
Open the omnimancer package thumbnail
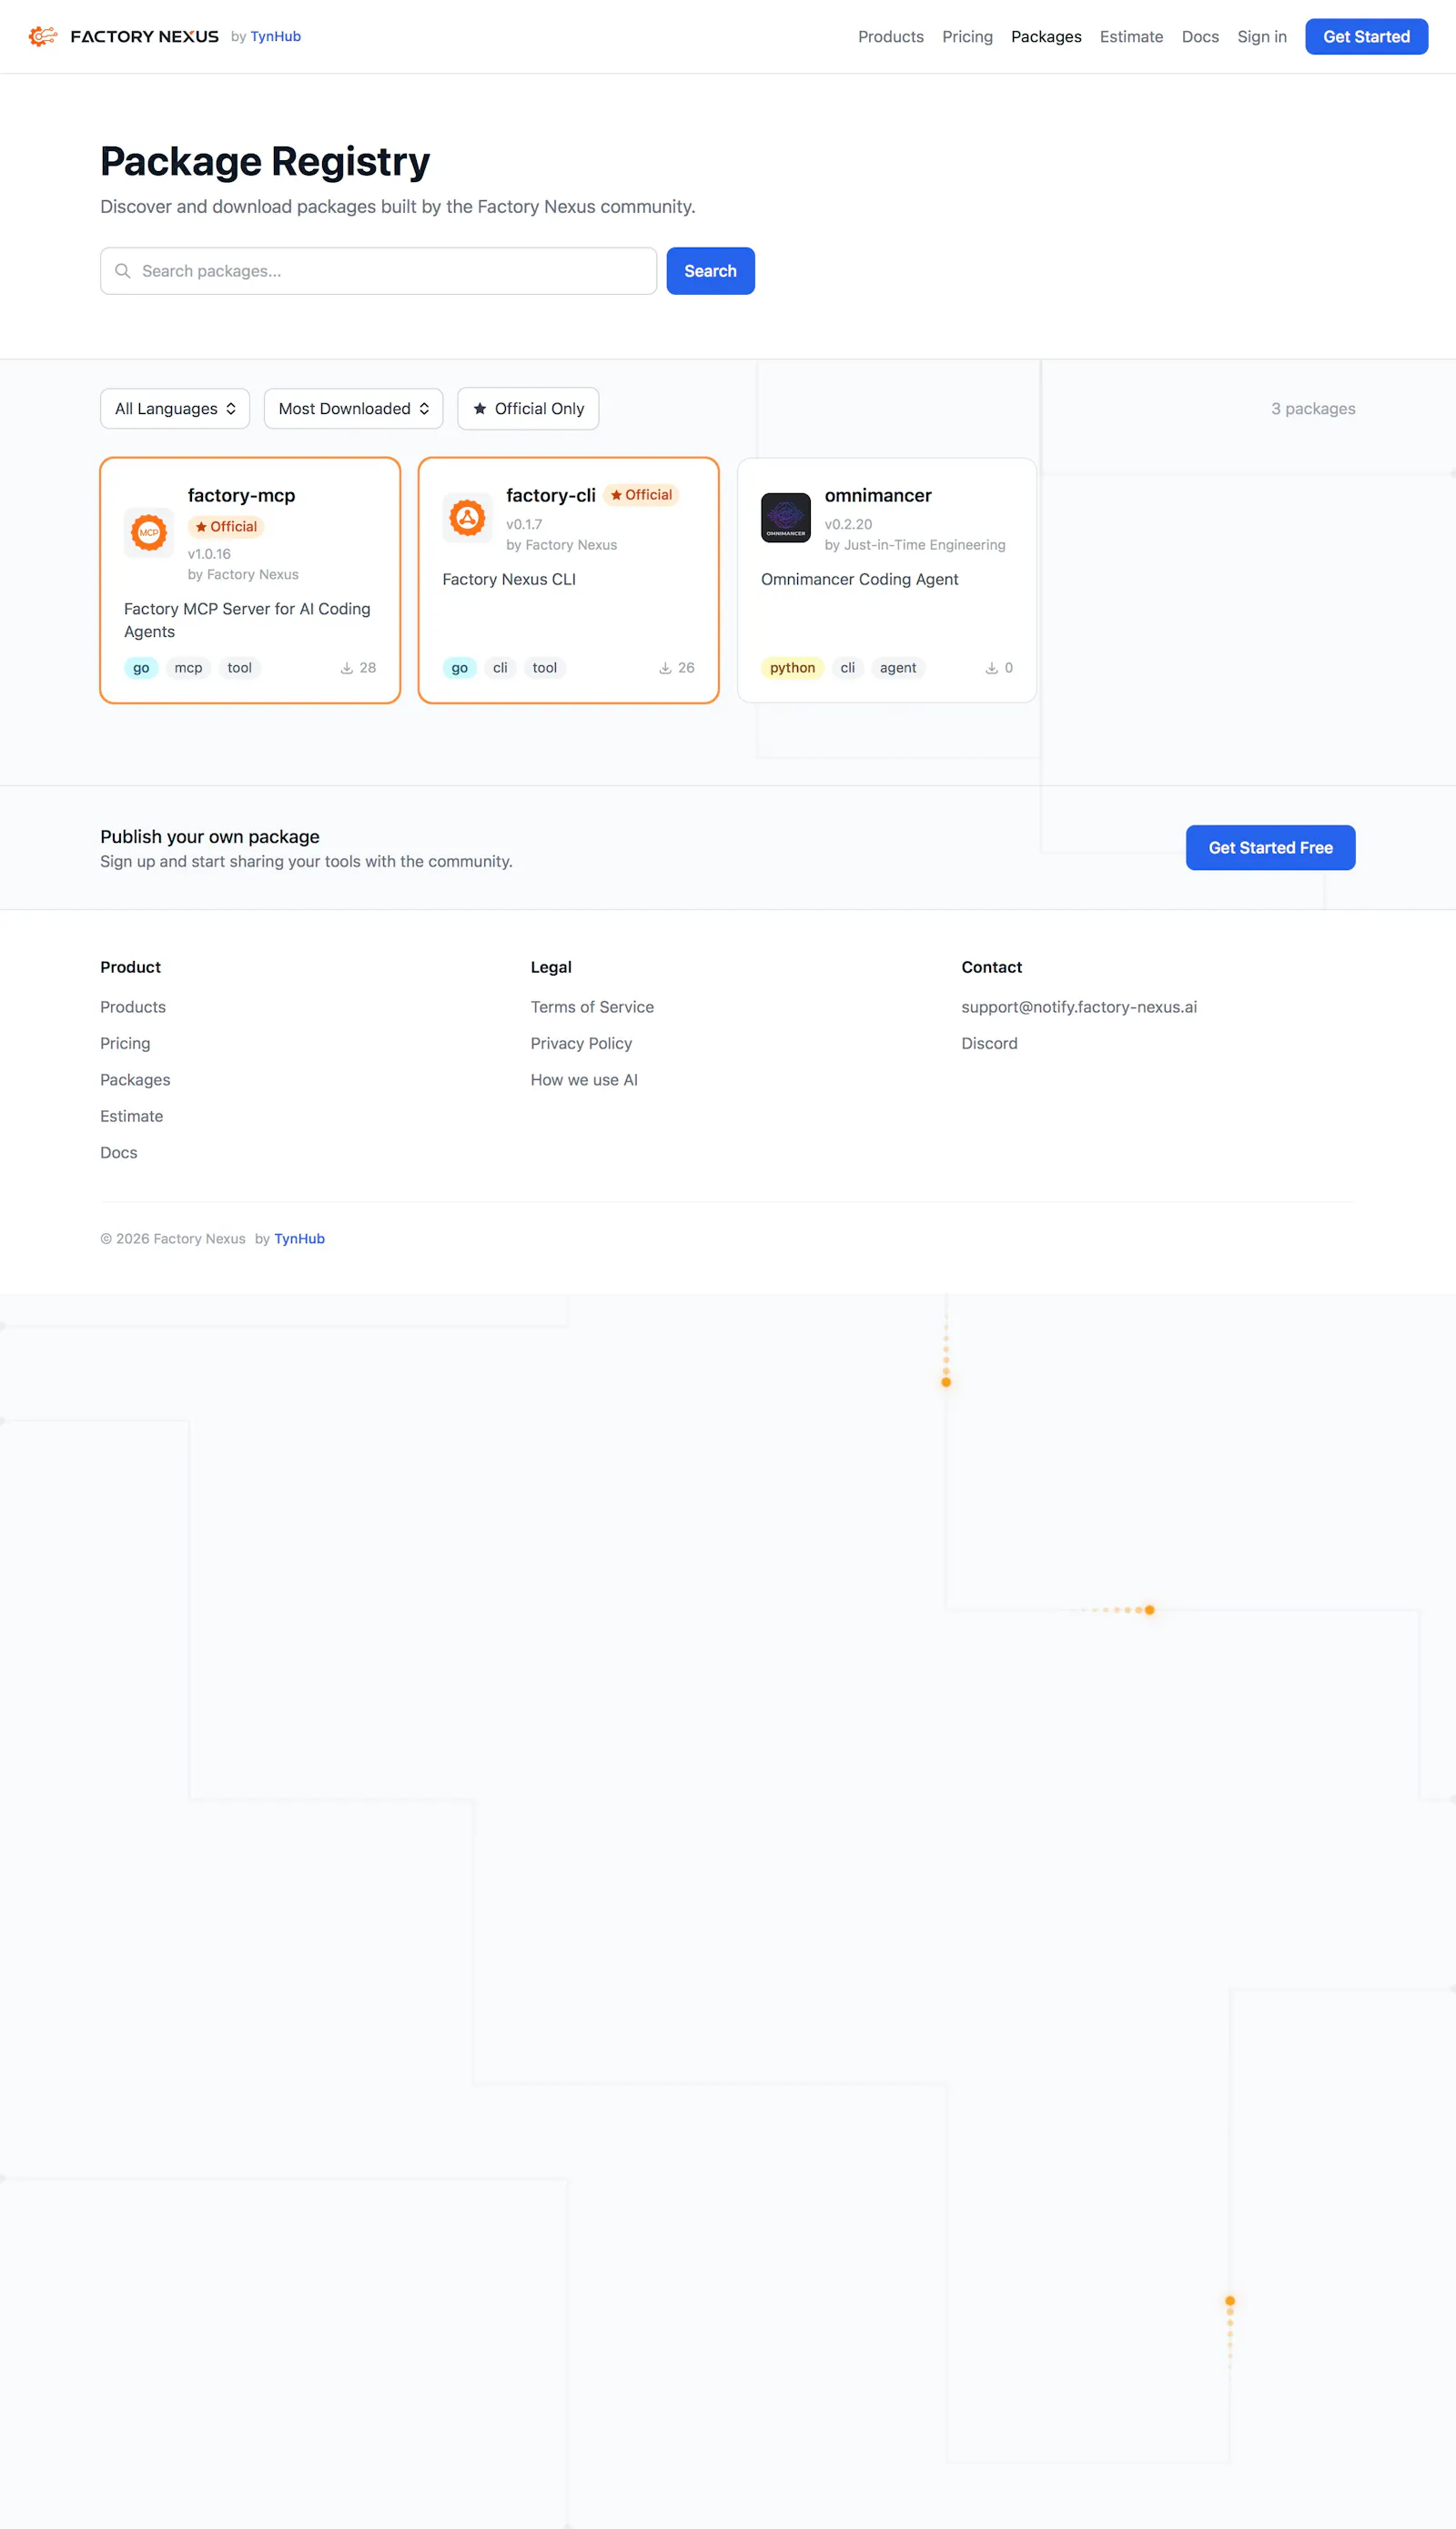pos(786,518)
